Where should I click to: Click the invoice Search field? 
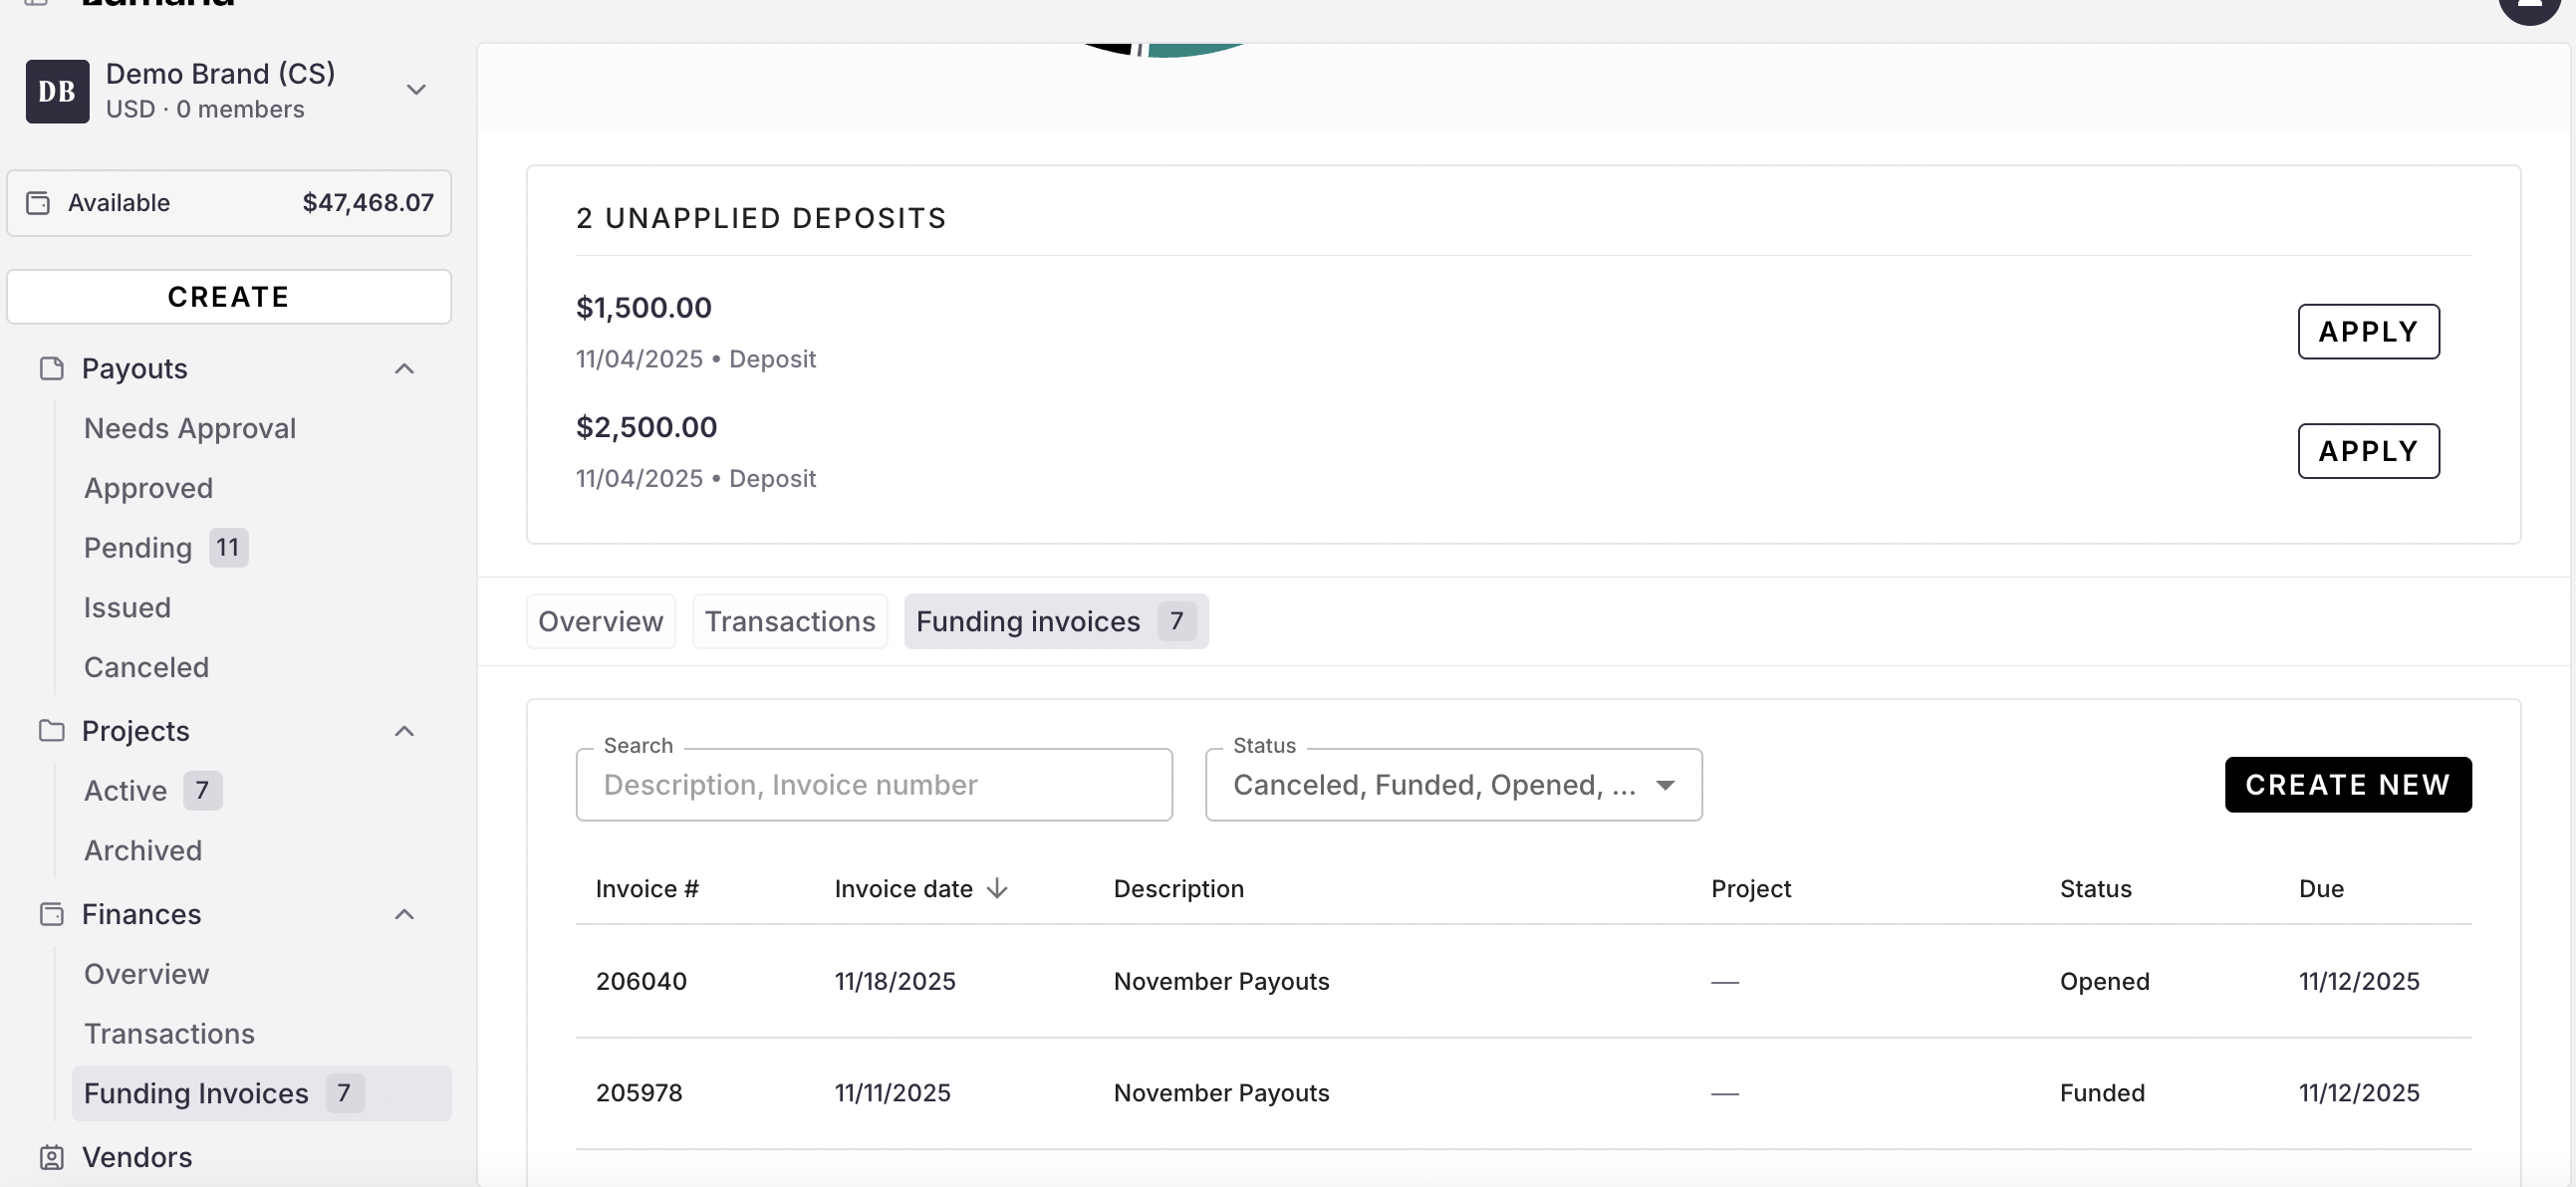(873, 785)
